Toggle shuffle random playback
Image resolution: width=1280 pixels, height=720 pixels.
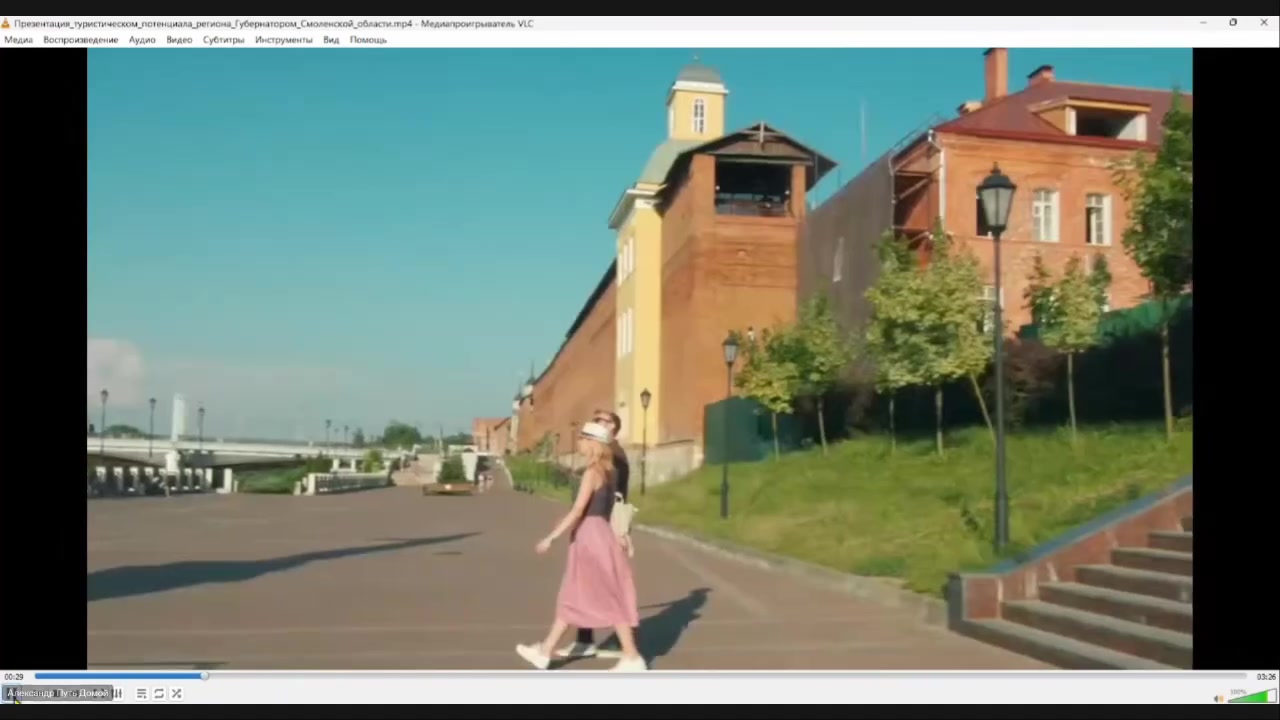click(176, 694)
